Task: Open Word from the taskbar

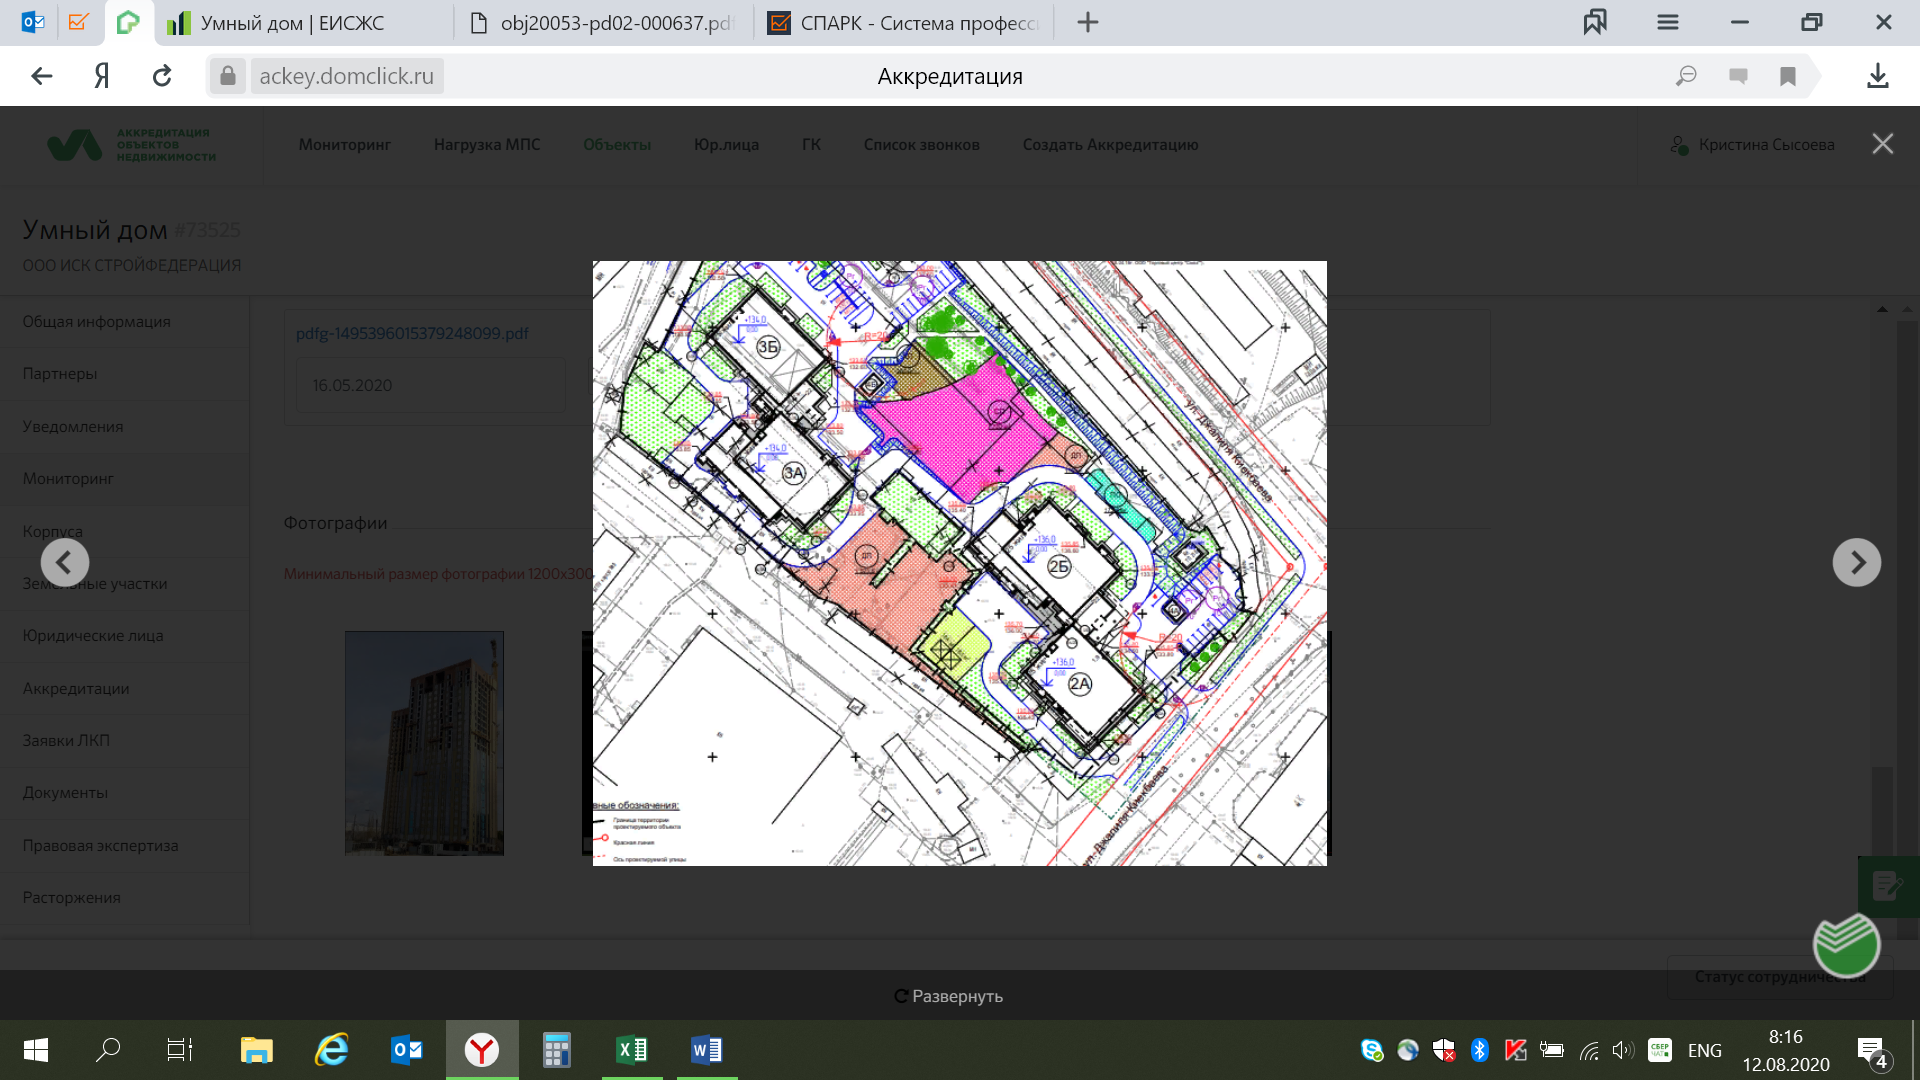Action: pos(707,1050)
